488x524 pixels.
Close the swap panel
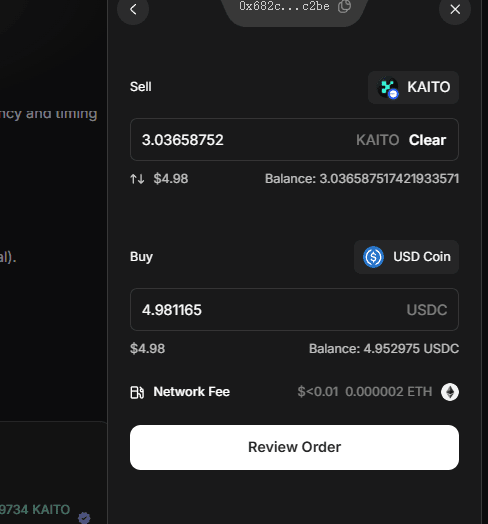[x=455, y=9]
